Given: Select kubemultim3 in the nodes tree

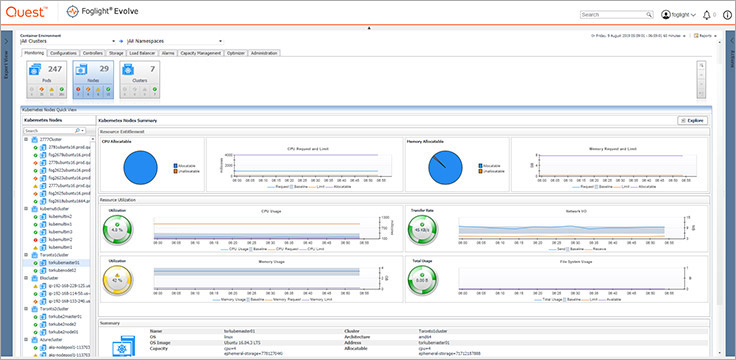Looking at the screenshot, I should click(x=60, y=232).
